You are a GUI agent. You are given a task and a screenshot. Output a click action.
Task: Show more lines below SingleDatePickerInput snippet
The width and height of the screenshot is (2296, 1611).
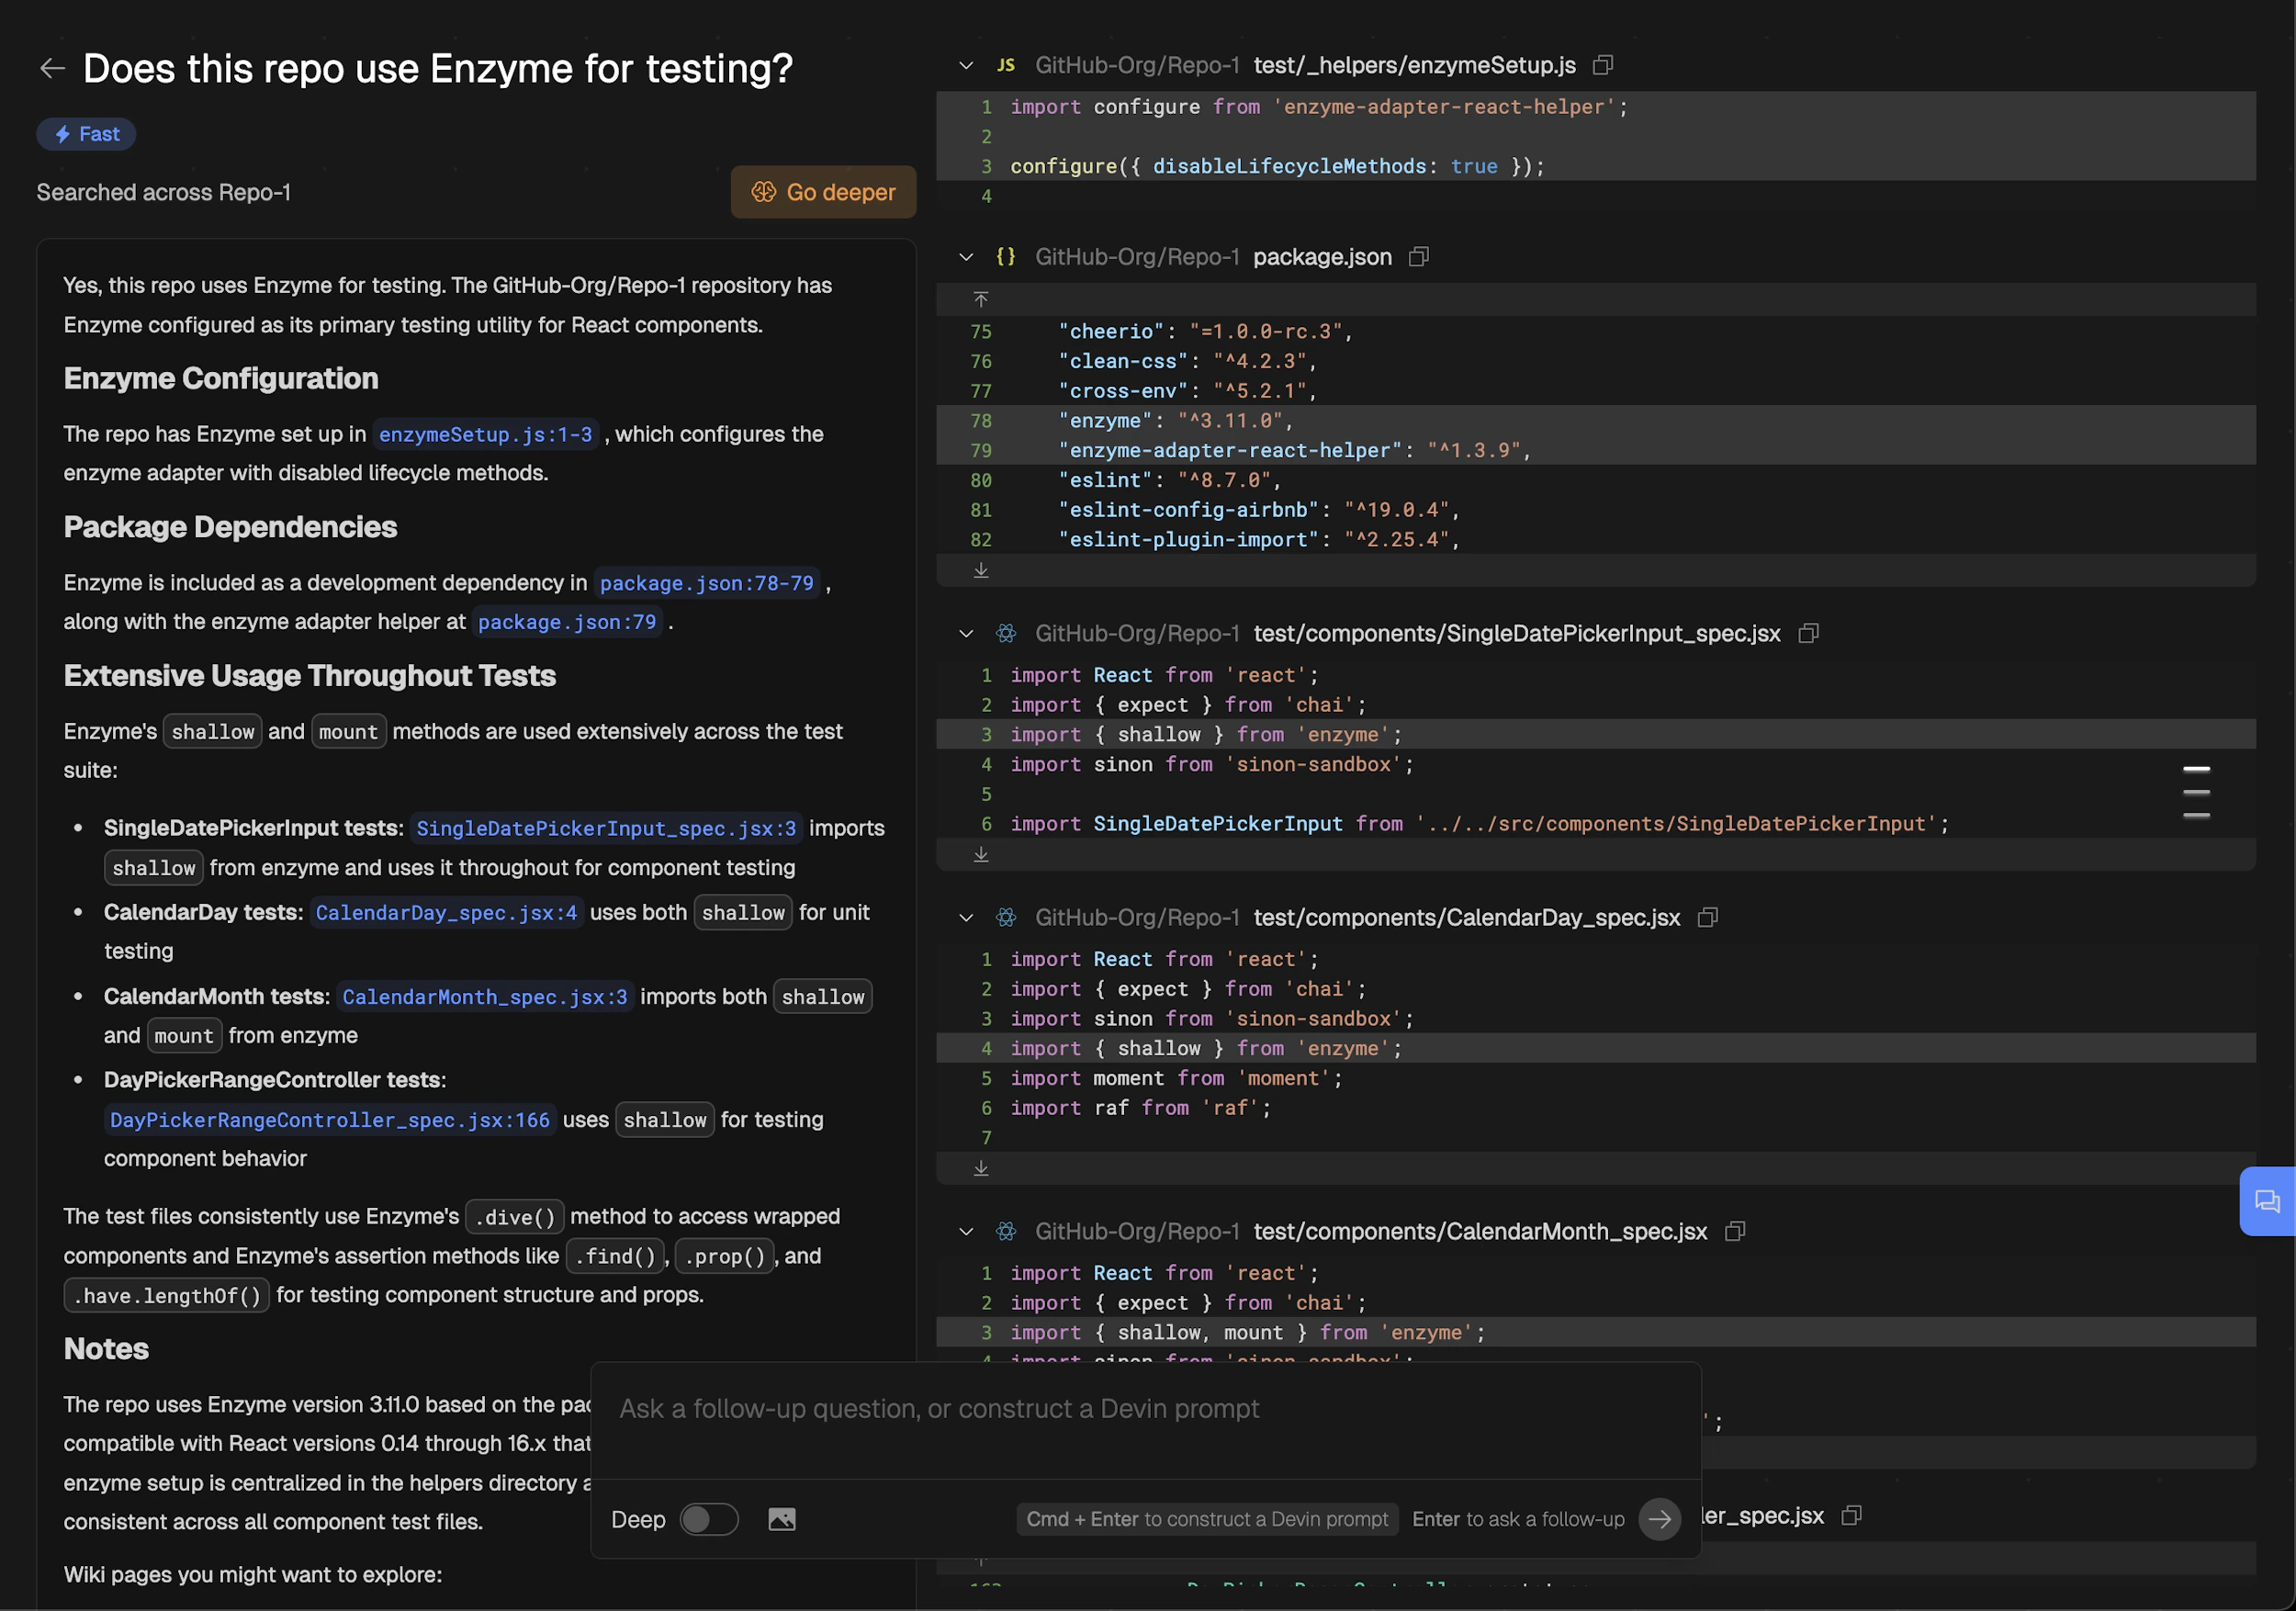tap(981, 854)
